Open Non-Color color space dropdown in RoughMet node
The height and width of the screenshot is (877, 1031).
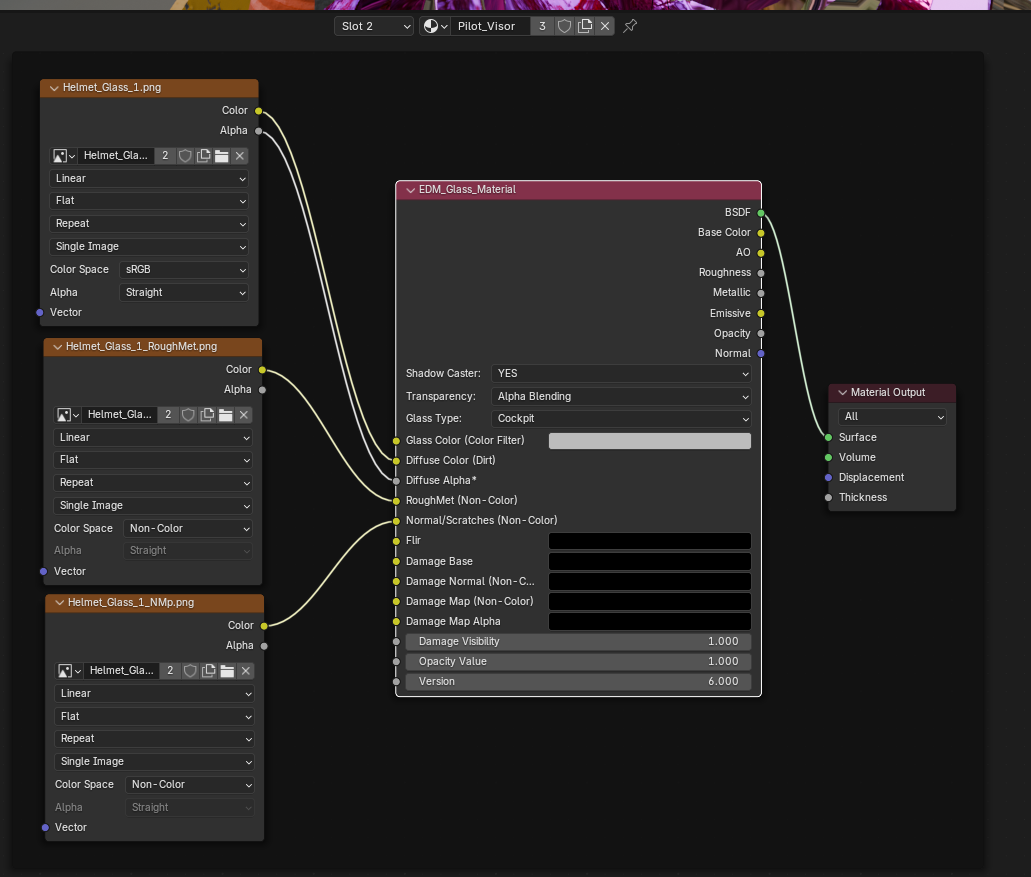pos(188,529)
